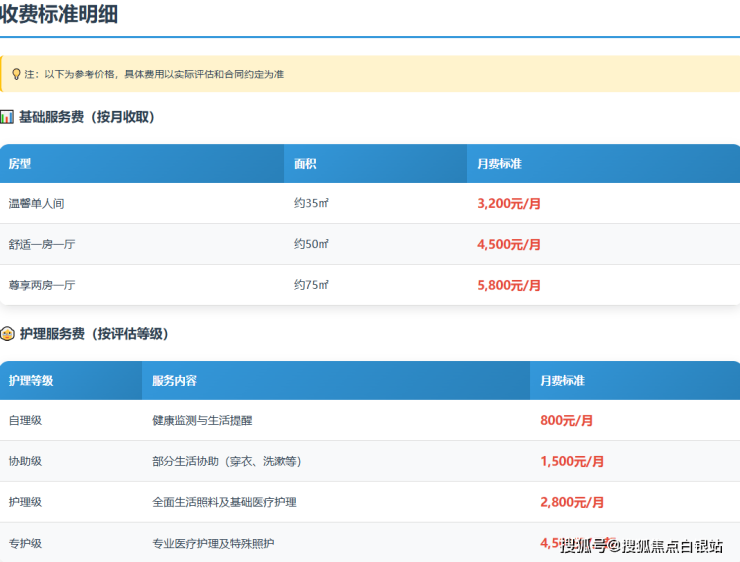The image size is (740, 562).
Task: Select the 房型 column header
Action: (x=20, y=164)
